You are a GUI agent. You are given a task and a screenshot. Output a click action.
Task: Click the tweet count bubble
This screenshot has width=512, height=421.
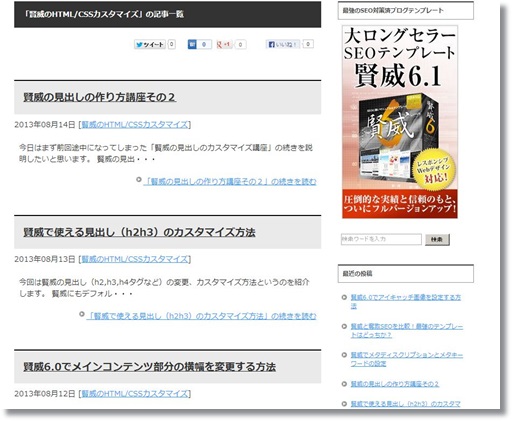click(171, 44)
